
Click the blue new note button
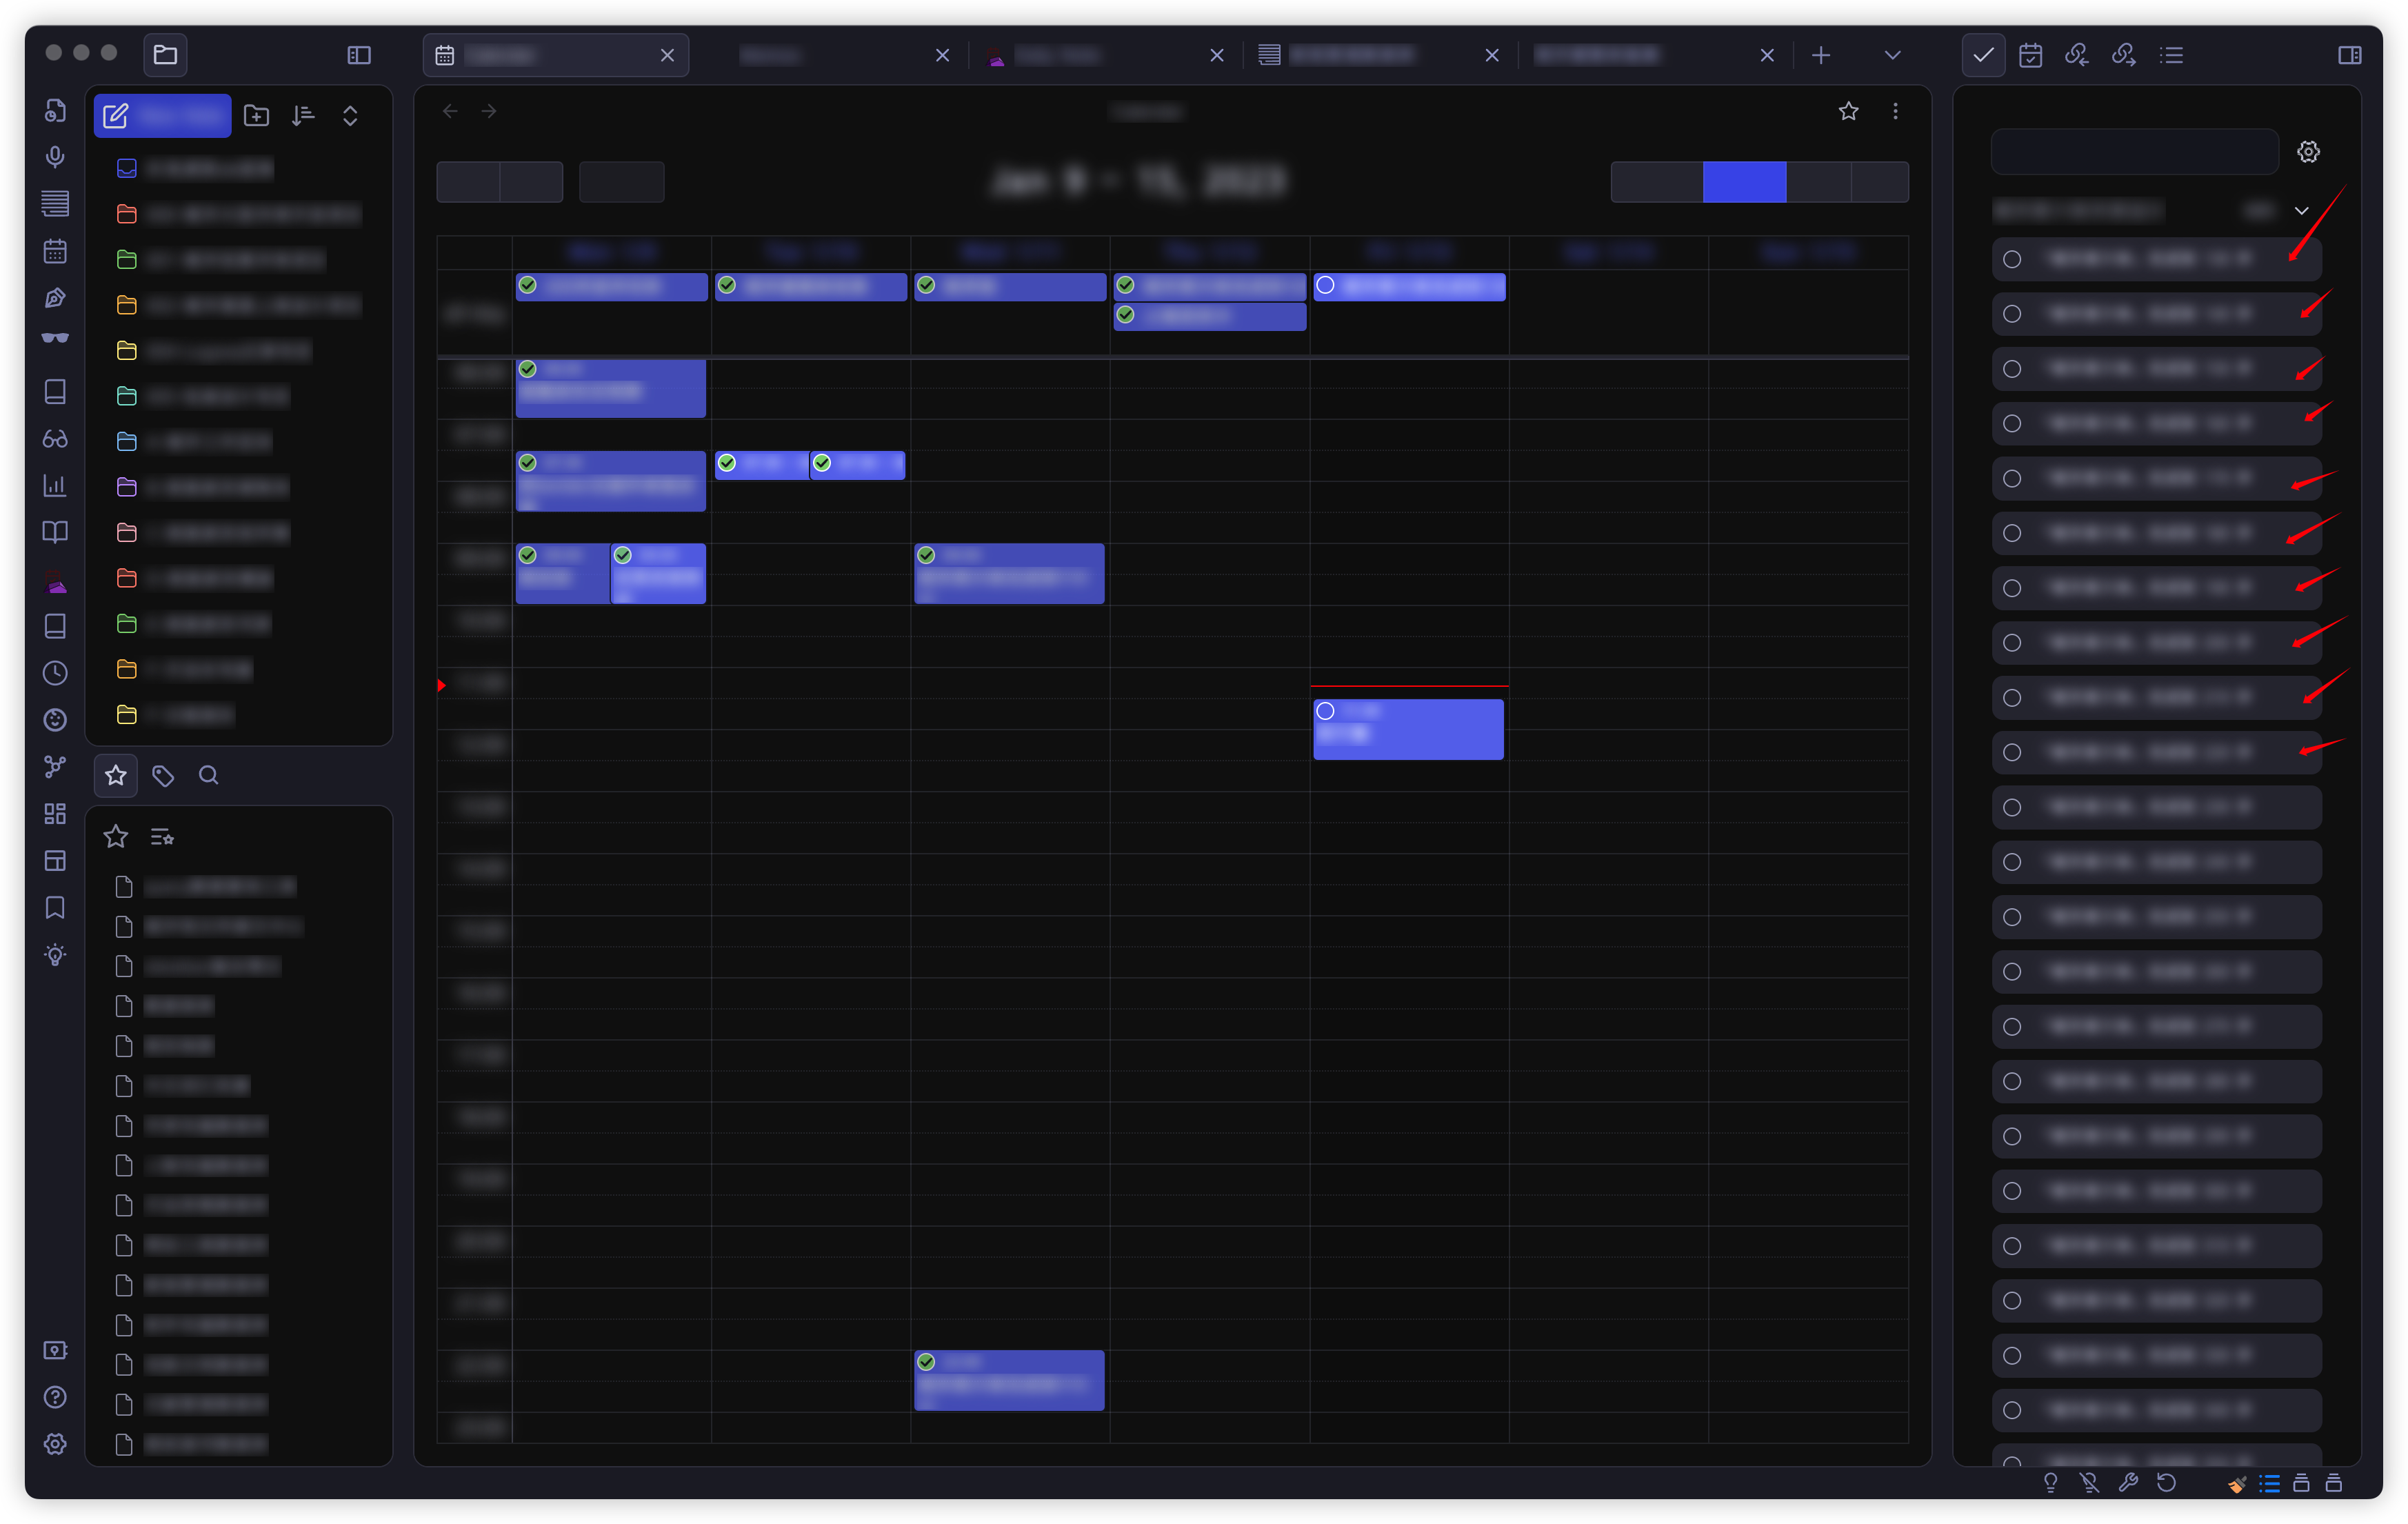[x=163, y=116]
